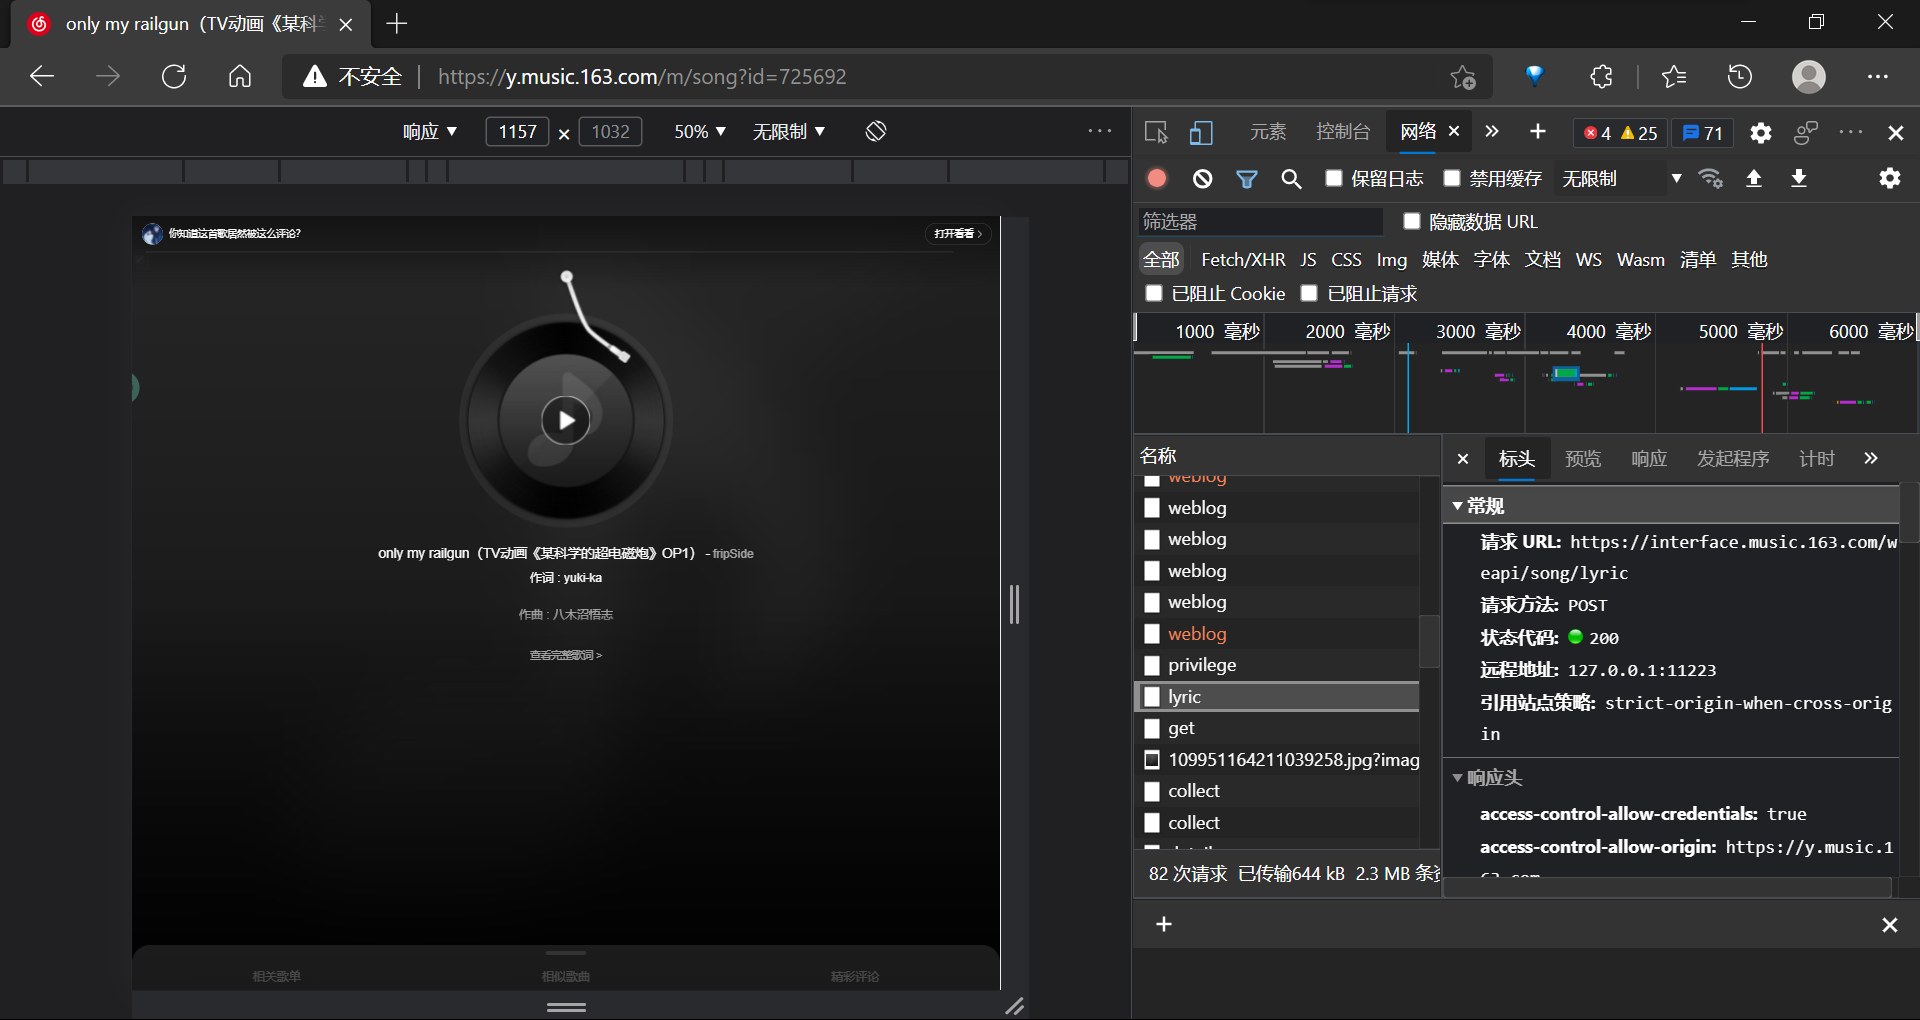Rotate the device viewport orientation
Viewport: 1920px width, 1020px height.
(x=876, y=132)
